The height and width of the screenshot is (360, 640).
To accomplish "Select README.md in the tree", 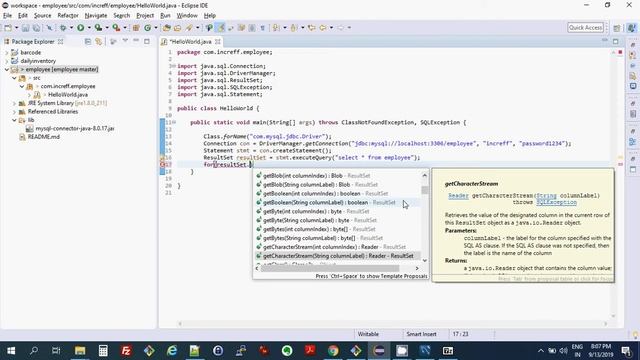I will (44, 137).
